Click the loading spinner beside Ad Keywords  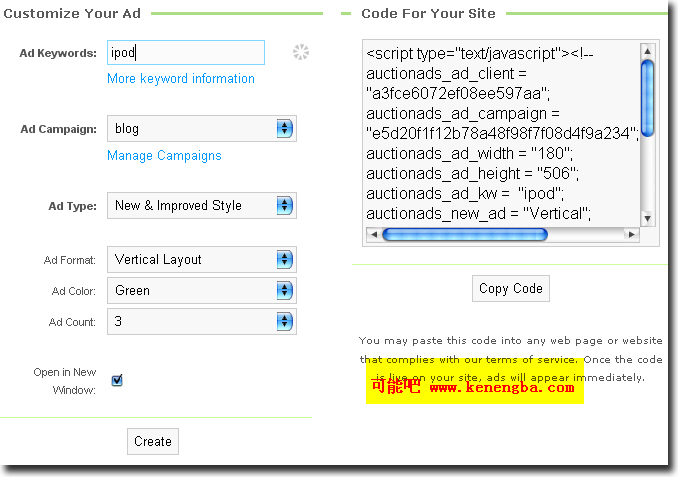coord(301,52)
